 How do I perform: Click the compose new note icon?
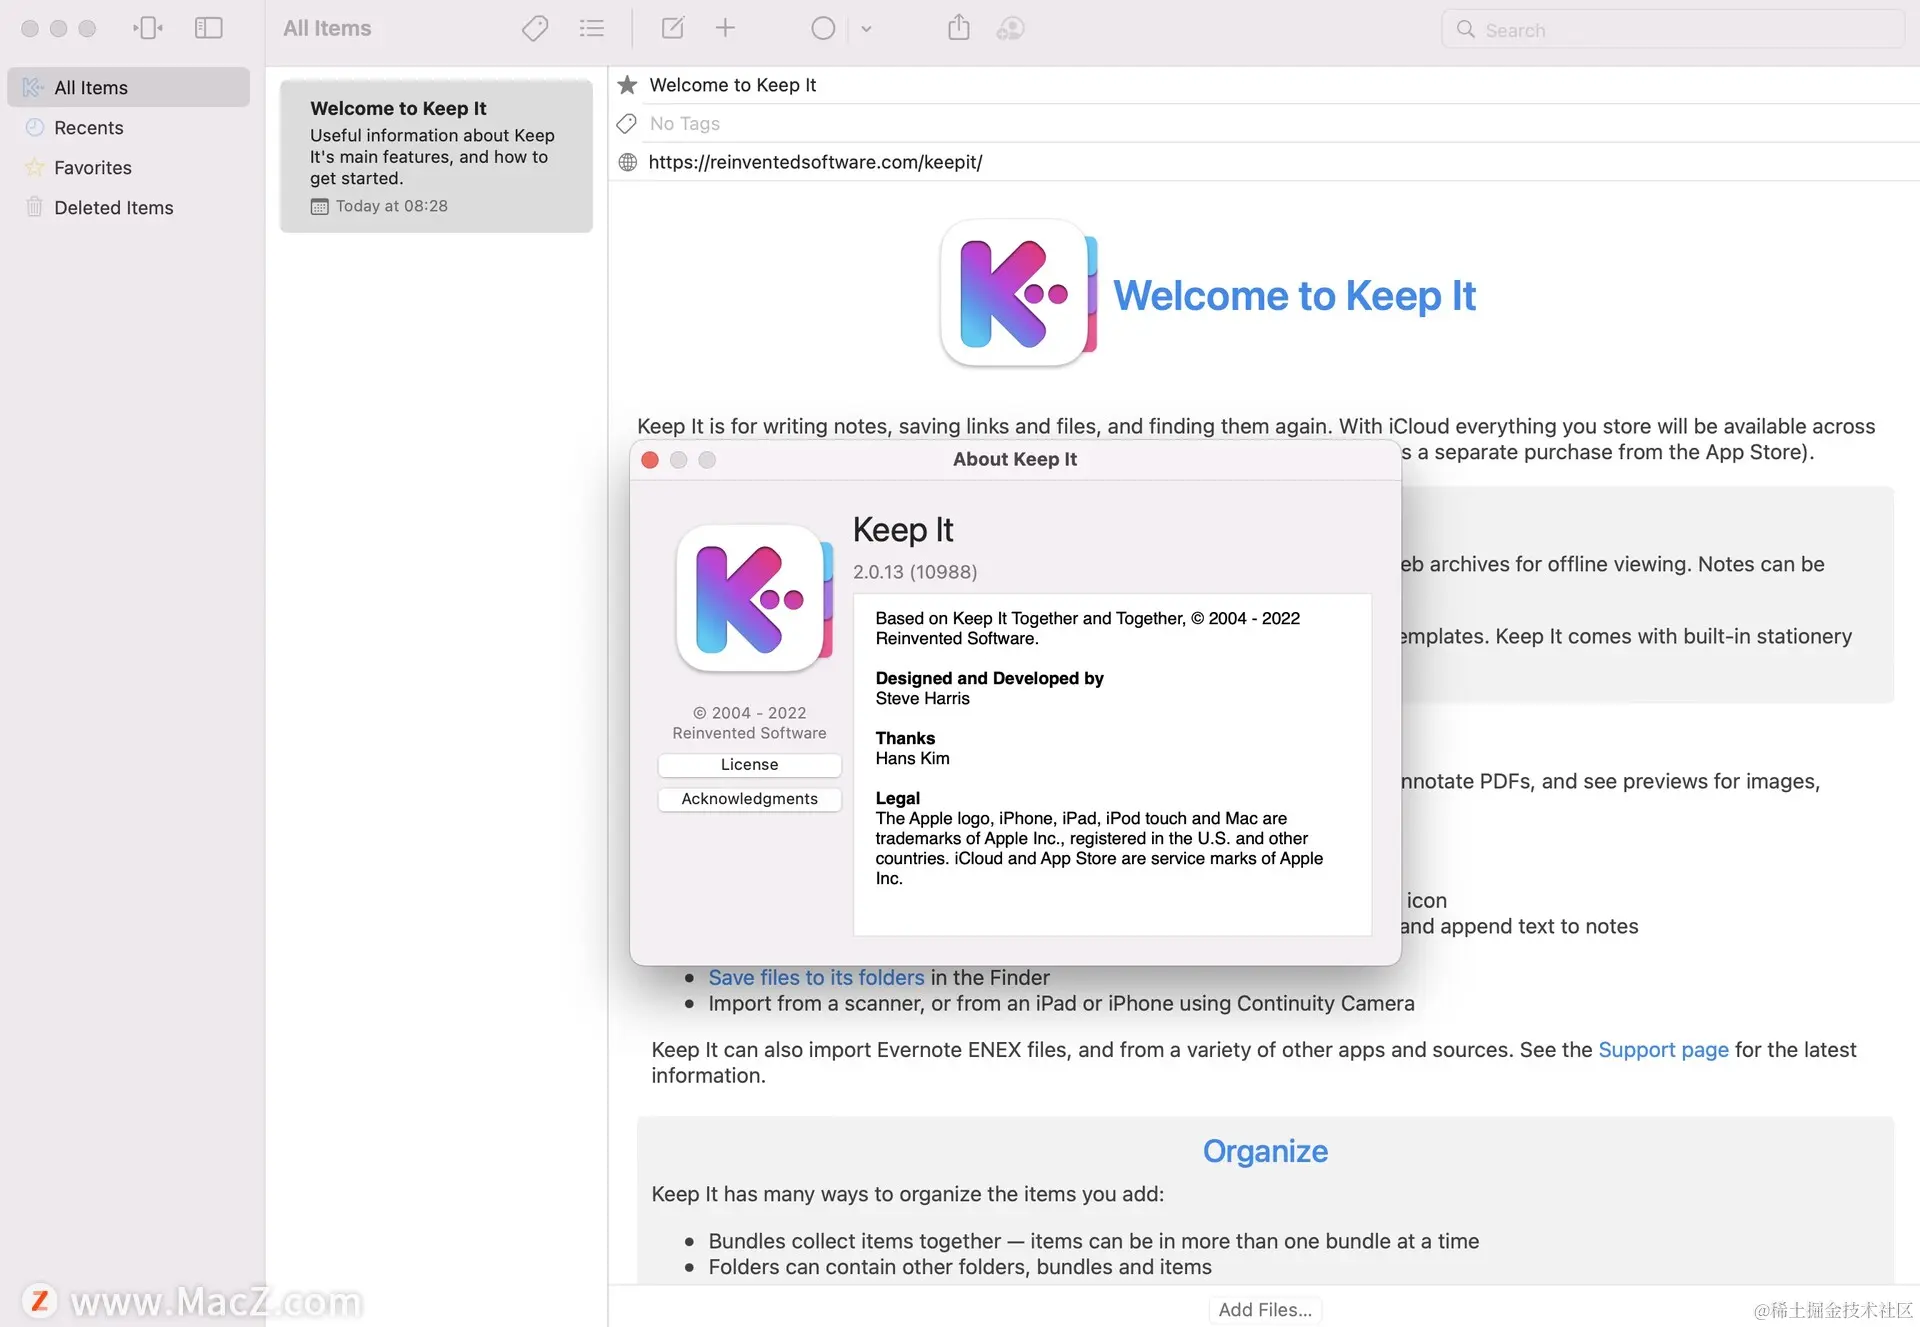point(673,28)
